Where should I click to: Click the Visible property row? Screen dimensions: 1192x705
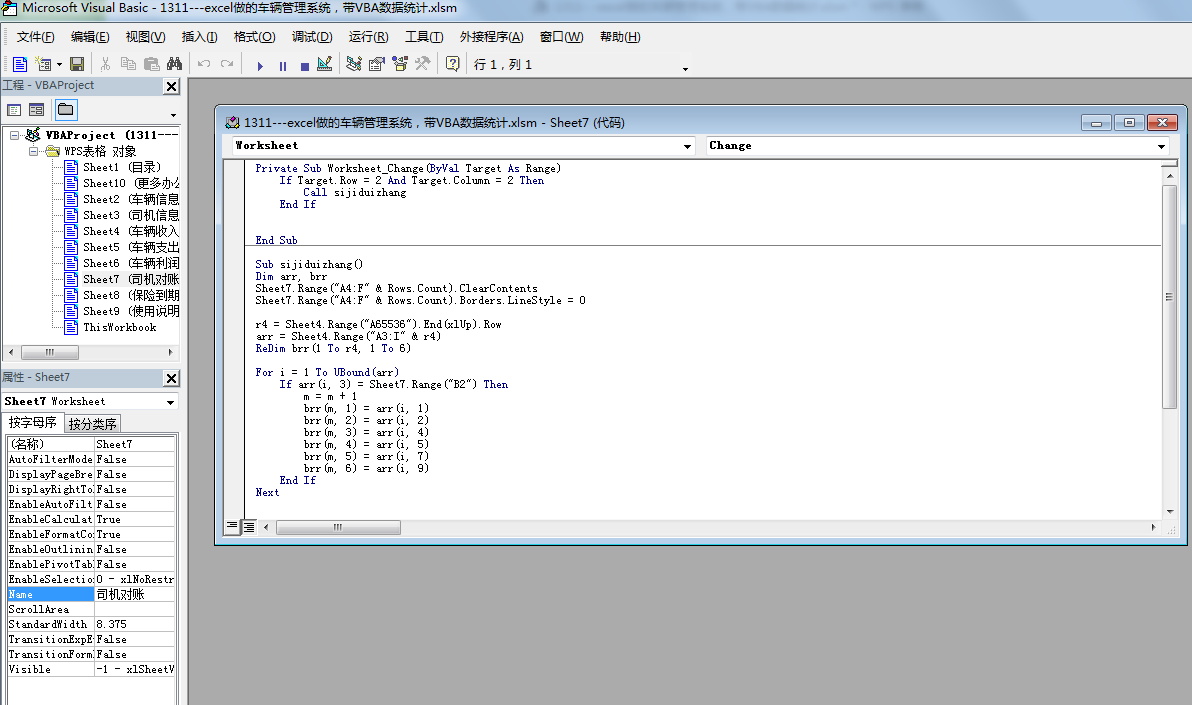point(91,669)
